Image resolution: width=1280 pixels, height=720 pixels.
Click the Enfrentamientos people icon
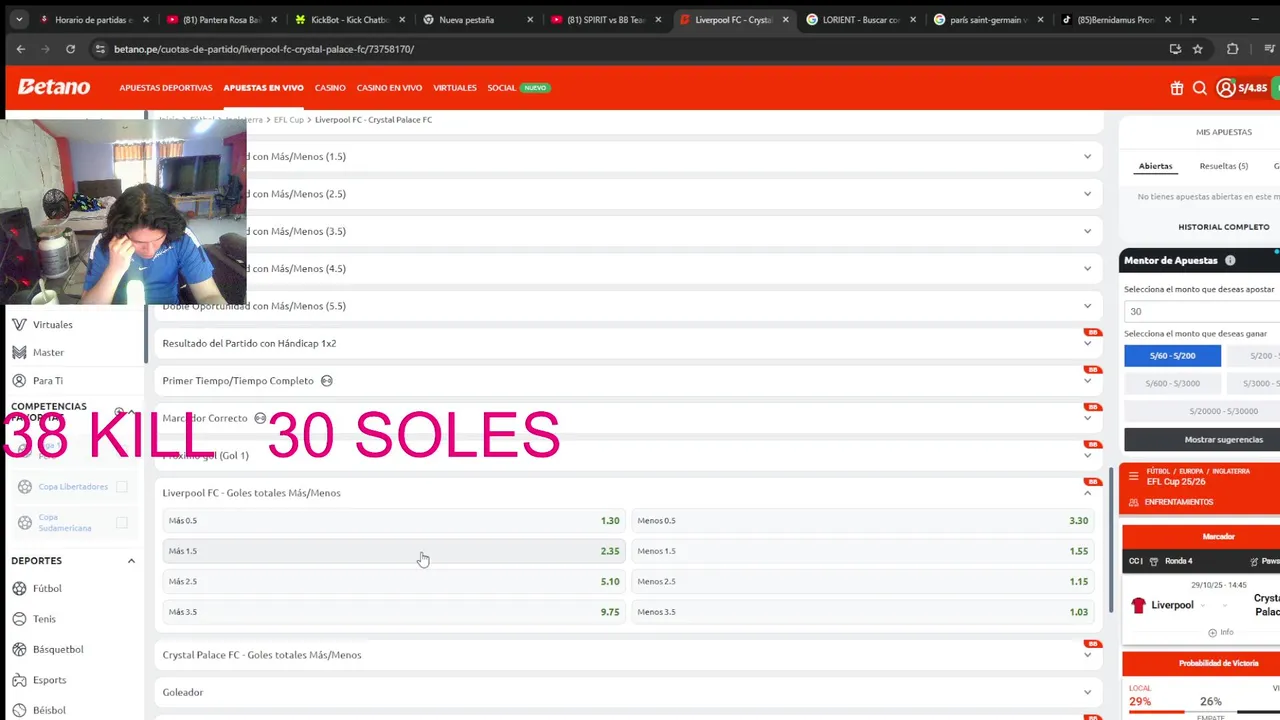coord(1136,502)
